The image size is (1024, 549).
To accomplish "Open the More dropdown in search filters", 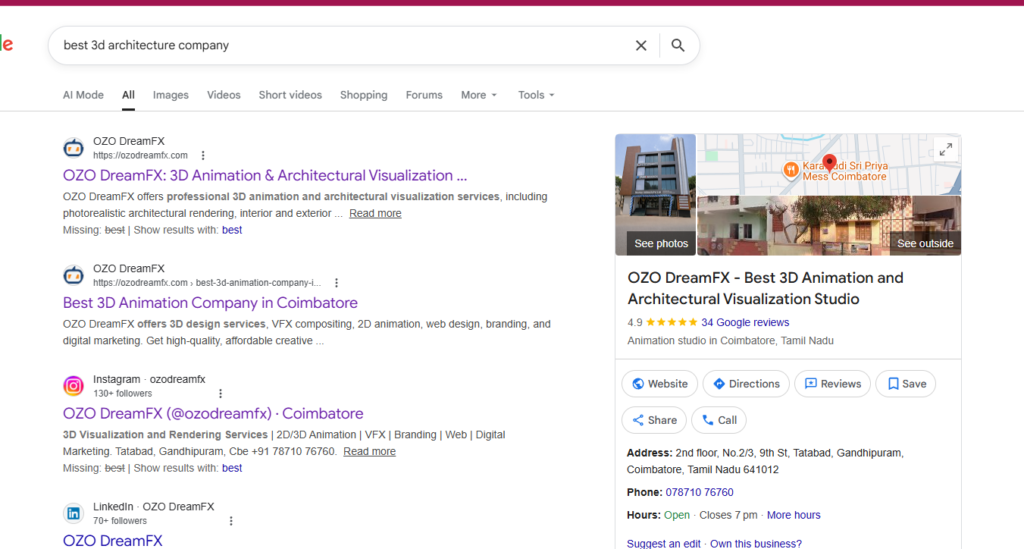I will click(479, 95).
